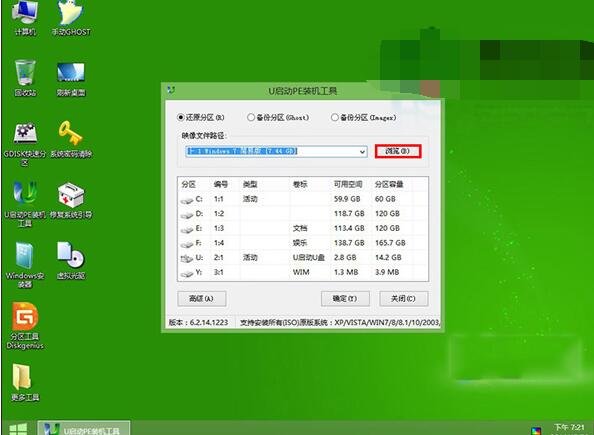
Task: Click the 可用空间 column header
Action: point(348,185)
